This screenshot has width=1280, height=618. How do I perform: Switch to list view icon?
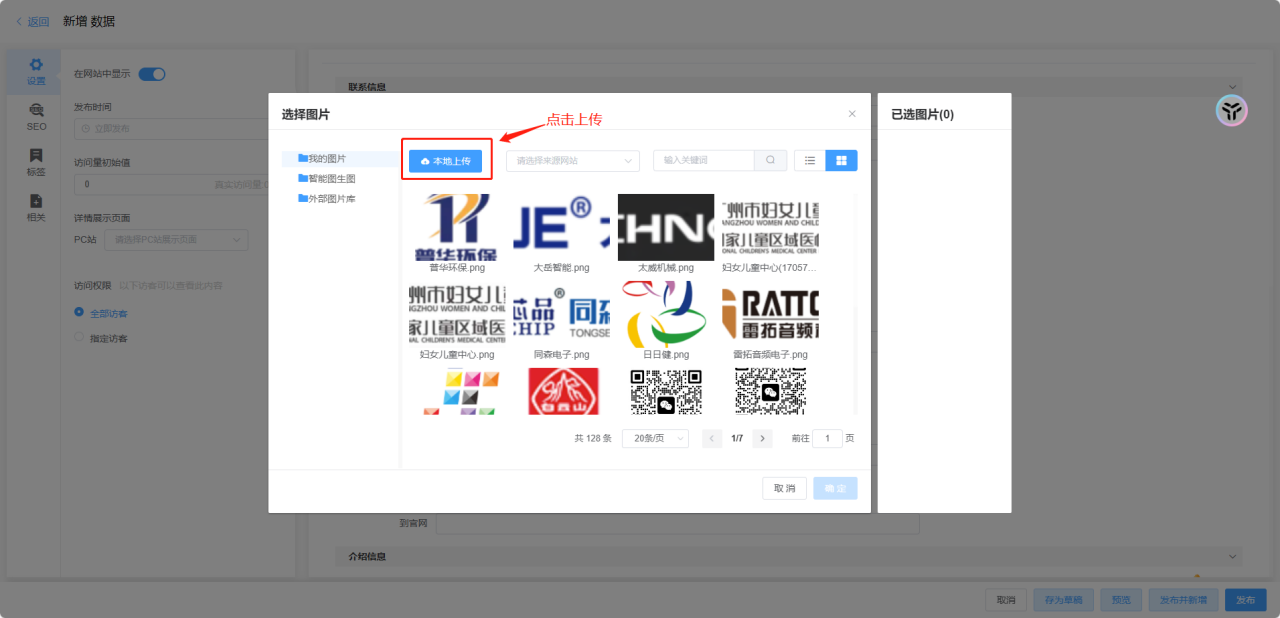(810, 160)
